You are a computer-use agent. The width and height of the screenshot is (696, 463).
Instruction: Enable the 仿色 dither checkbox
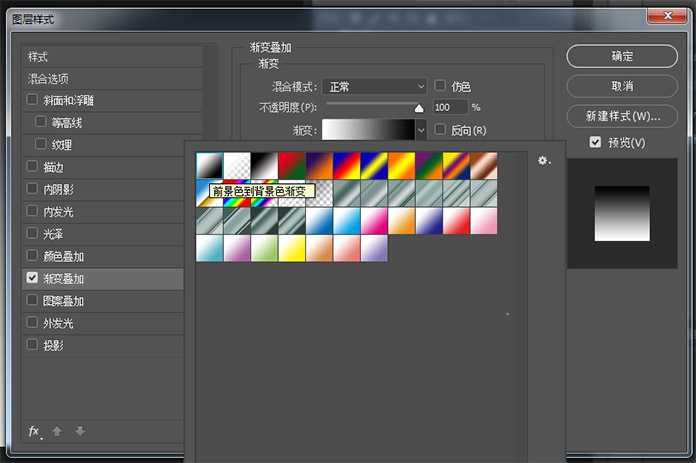pyautogui.click(x=440, y=86)
